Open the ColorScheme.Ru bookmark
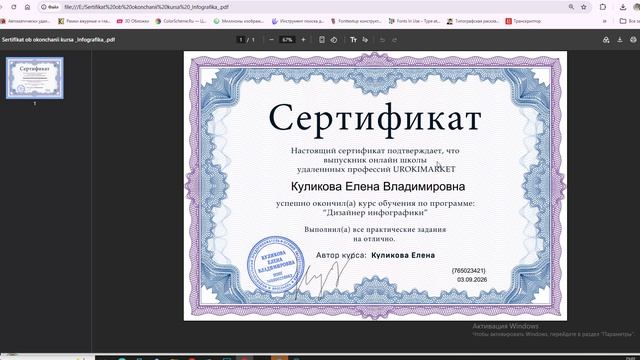Viewport: 640px width, 360px height. click(181, 21)
